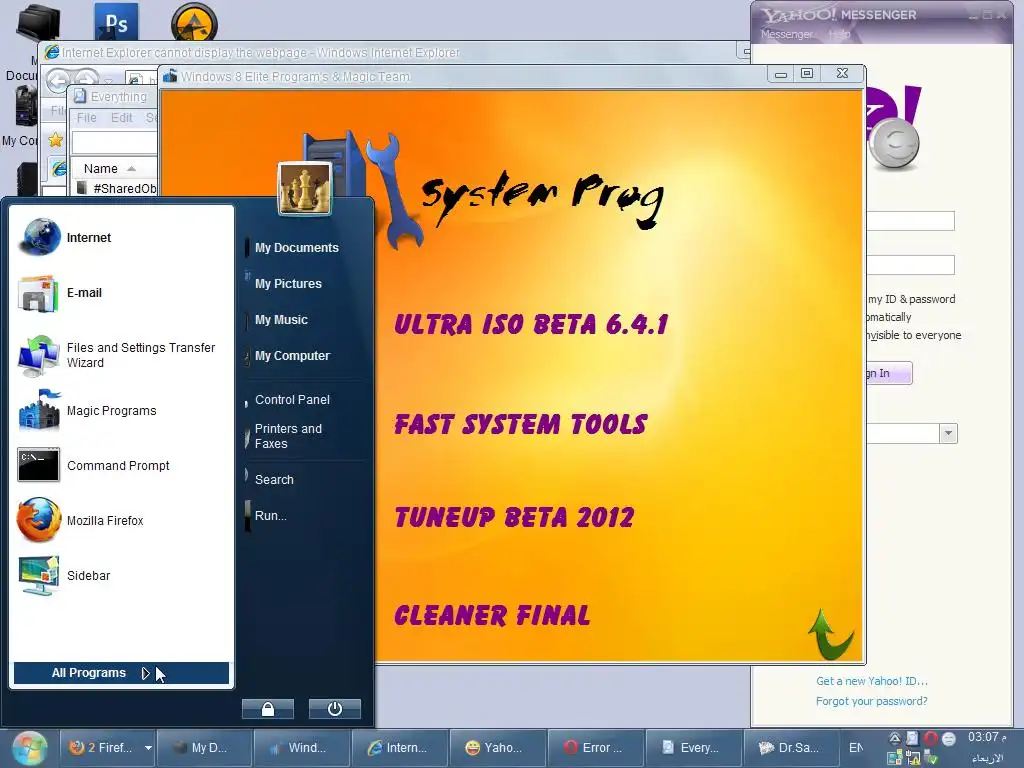Click the Windows Start orb
The image size is (1024, 768).
point(29,748)
